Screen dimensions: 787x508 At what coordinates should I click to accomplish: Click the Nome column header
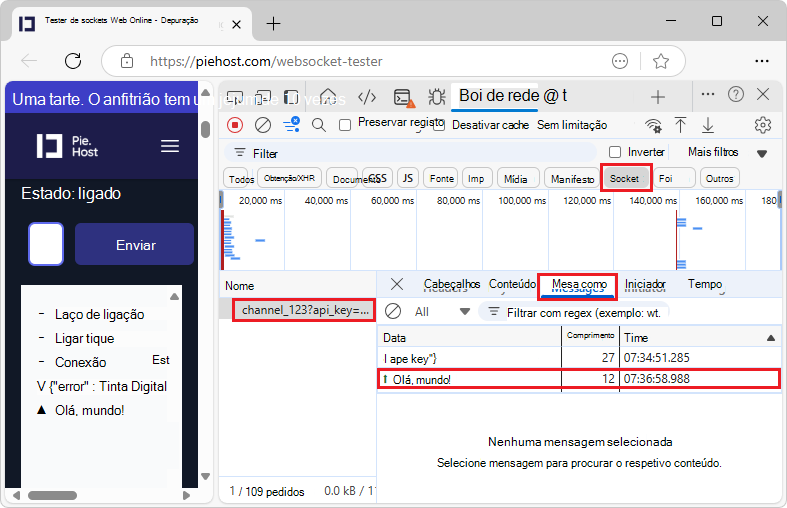pyautogui.click(x=298, y=286)
